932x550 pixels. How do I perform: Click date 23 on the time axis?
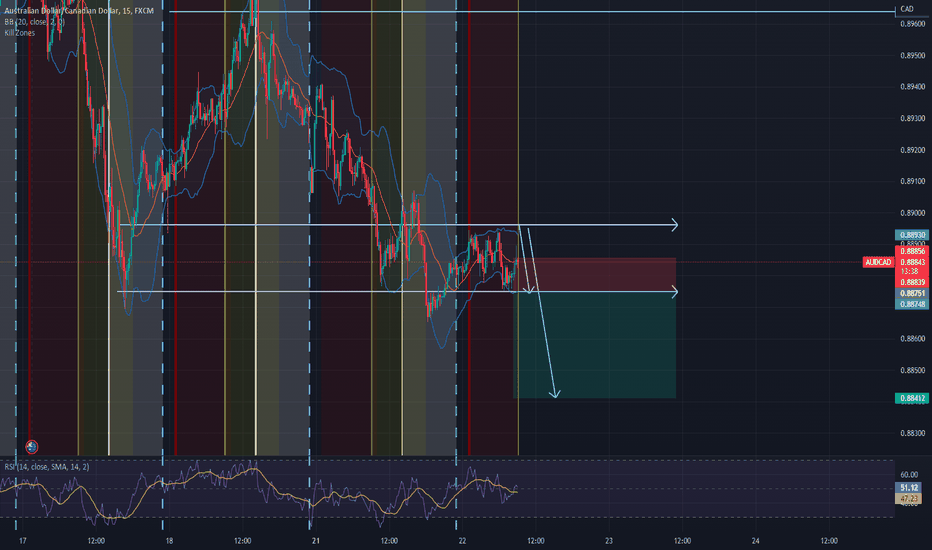pyautogui.click(x=609, y=540)
